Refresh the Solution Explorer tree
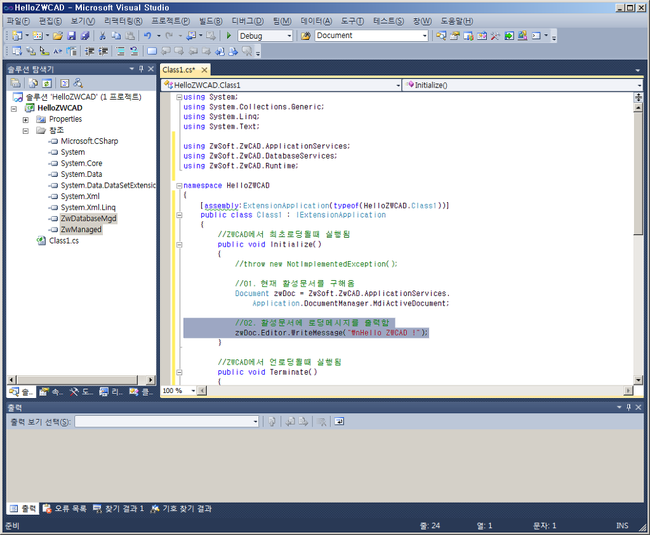This screenshot has height=535, width=650. pyautogui.click(x=47, y=83)
